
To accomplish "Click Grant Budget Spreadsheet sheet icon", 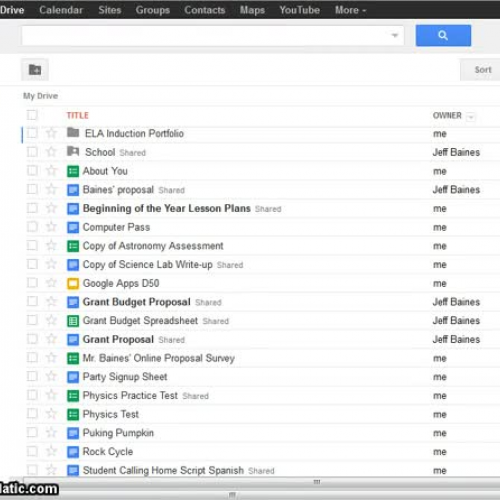I will [73, 321].
